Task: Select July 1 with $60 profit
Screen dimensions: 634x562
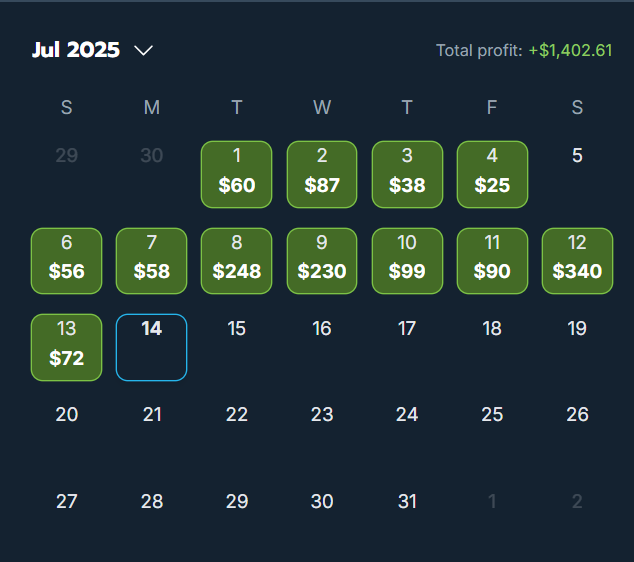Action: 237,174
